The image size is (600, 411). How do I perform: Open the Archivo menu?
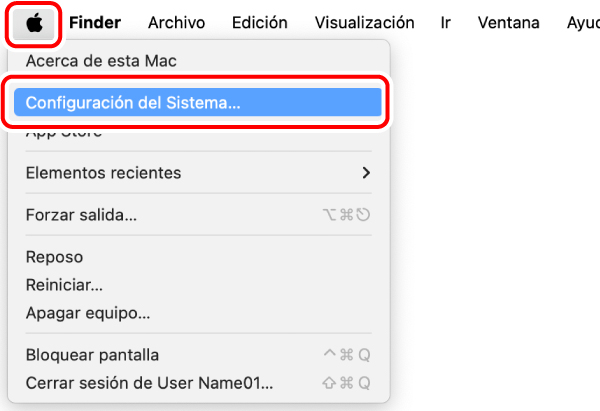point(176,22)
